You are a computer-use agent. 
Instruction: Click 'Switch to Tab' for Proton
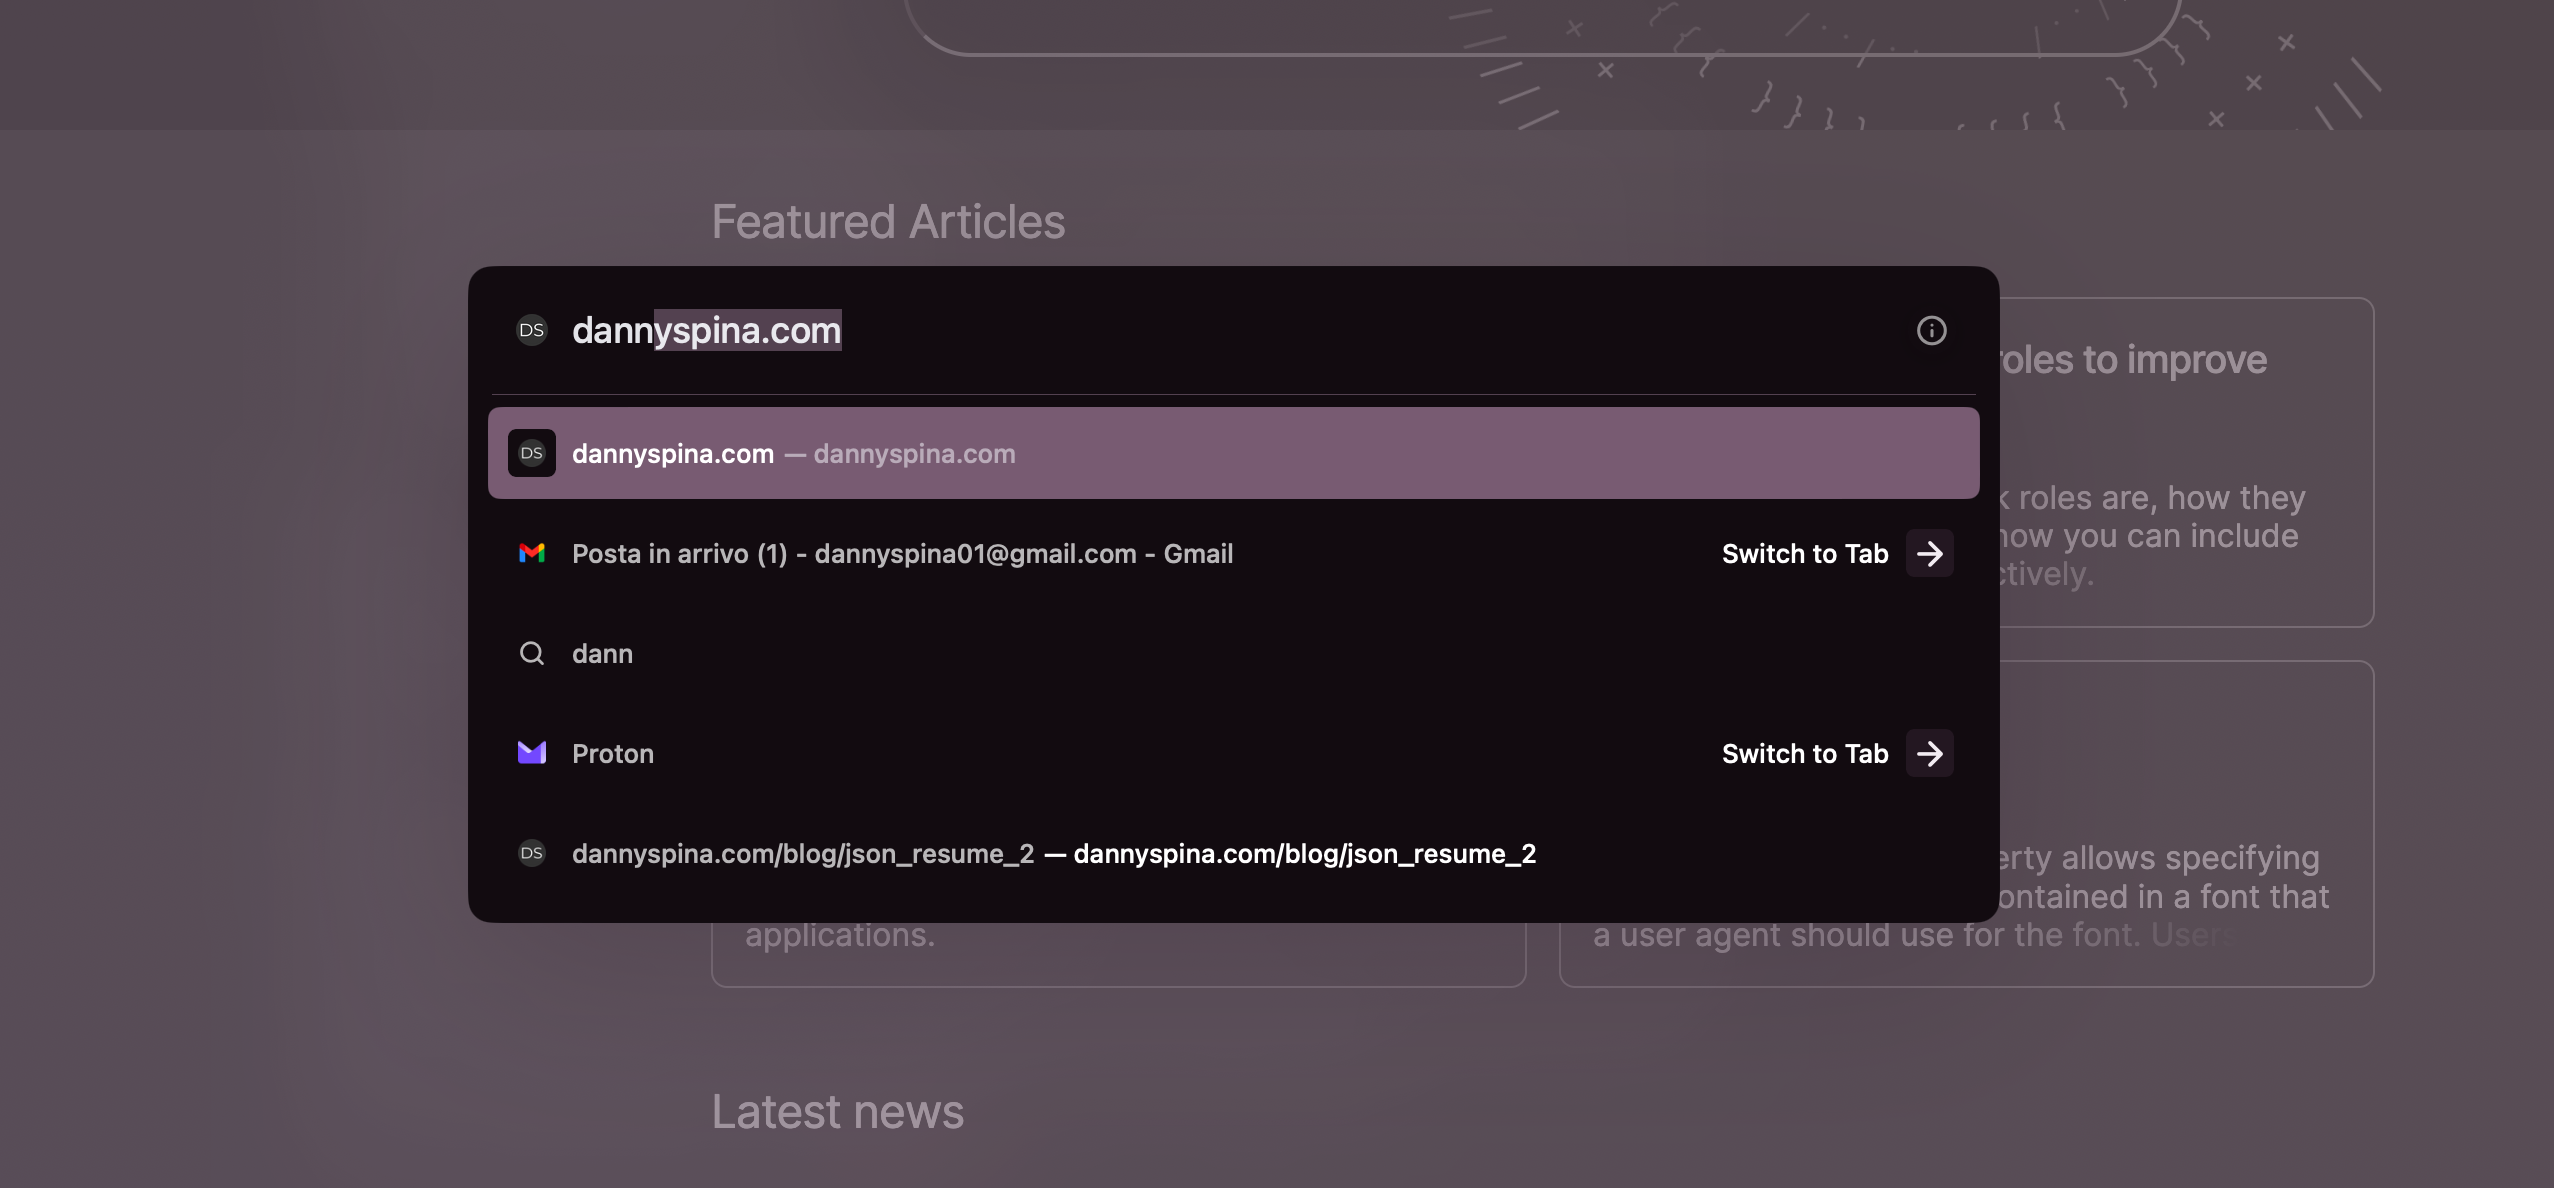point(1805,753)
